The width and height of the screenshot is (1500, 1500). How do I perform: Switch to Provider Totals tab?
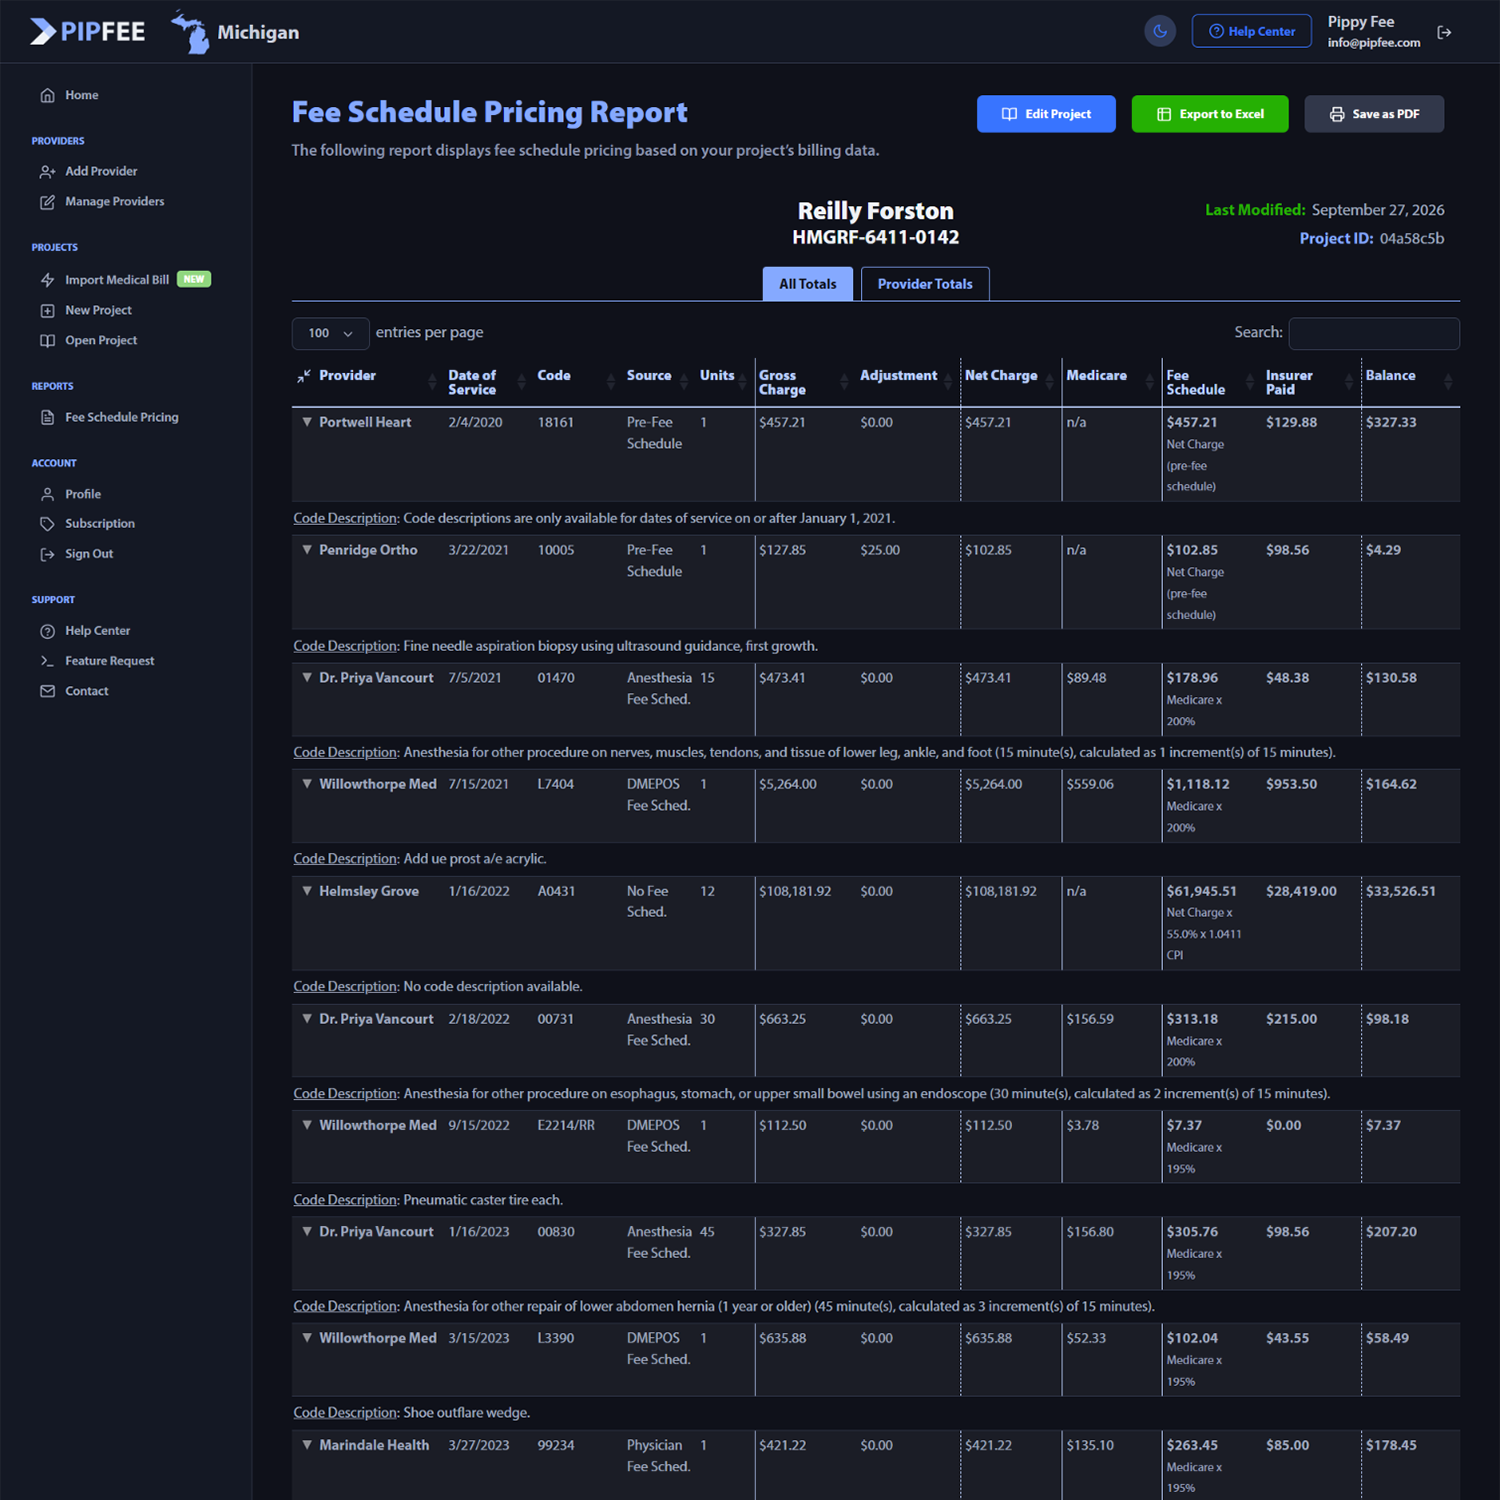tap(925, 284)
